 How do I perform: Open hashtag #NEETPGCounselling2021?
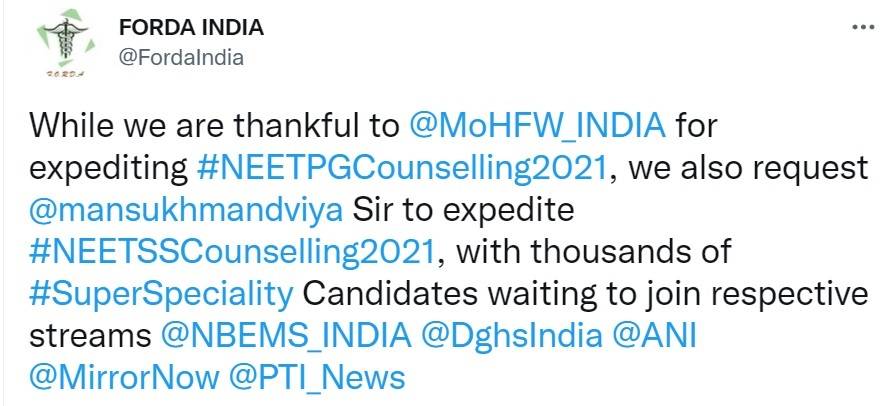tap(402, 168)
